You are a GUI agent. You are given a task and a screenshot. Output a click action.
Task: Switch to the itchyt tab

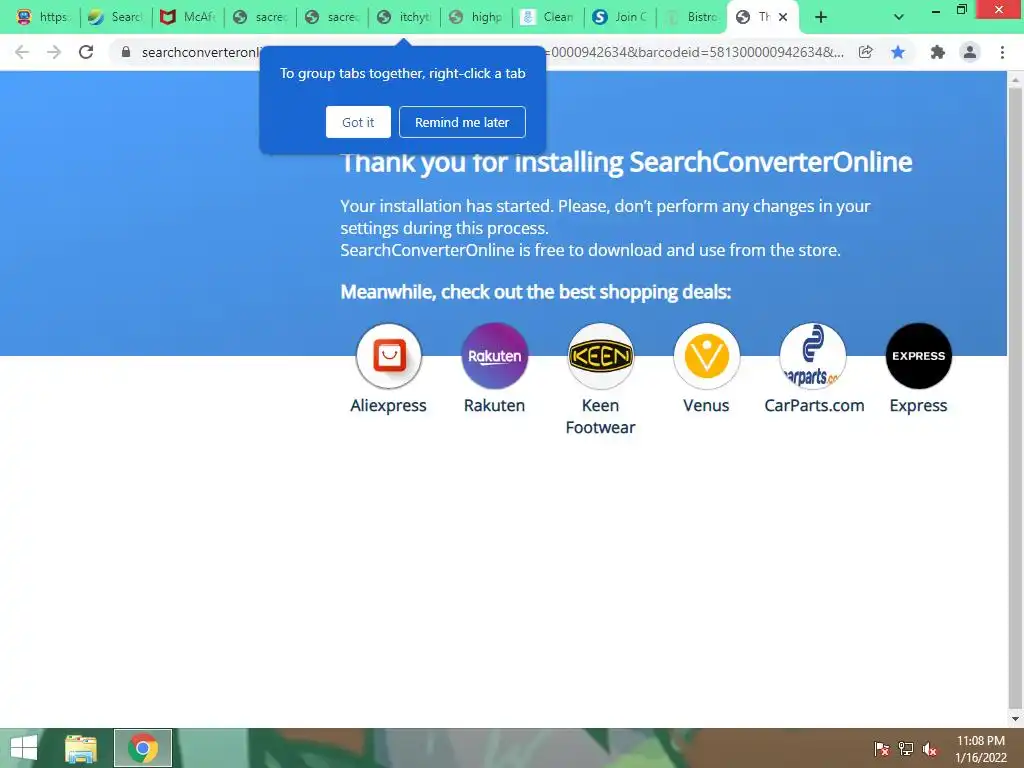pyautogui.click(x=404, y=17)
